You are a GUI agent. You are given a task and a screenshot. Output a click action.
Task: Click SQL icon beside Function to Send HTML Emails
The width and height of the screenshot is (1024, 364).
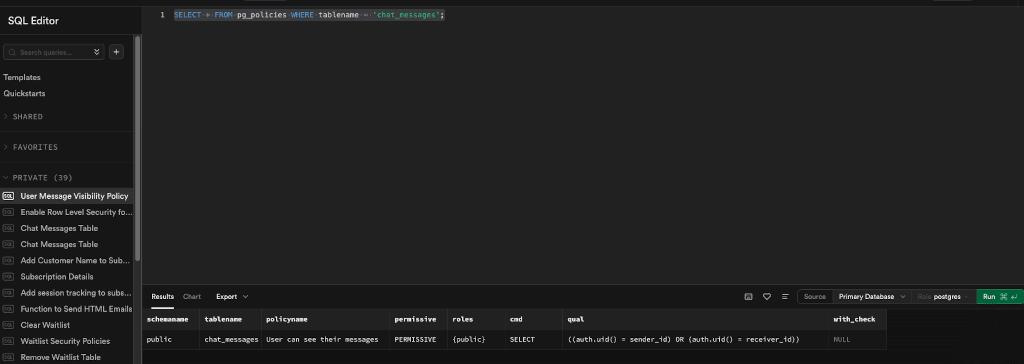[8, 309]
